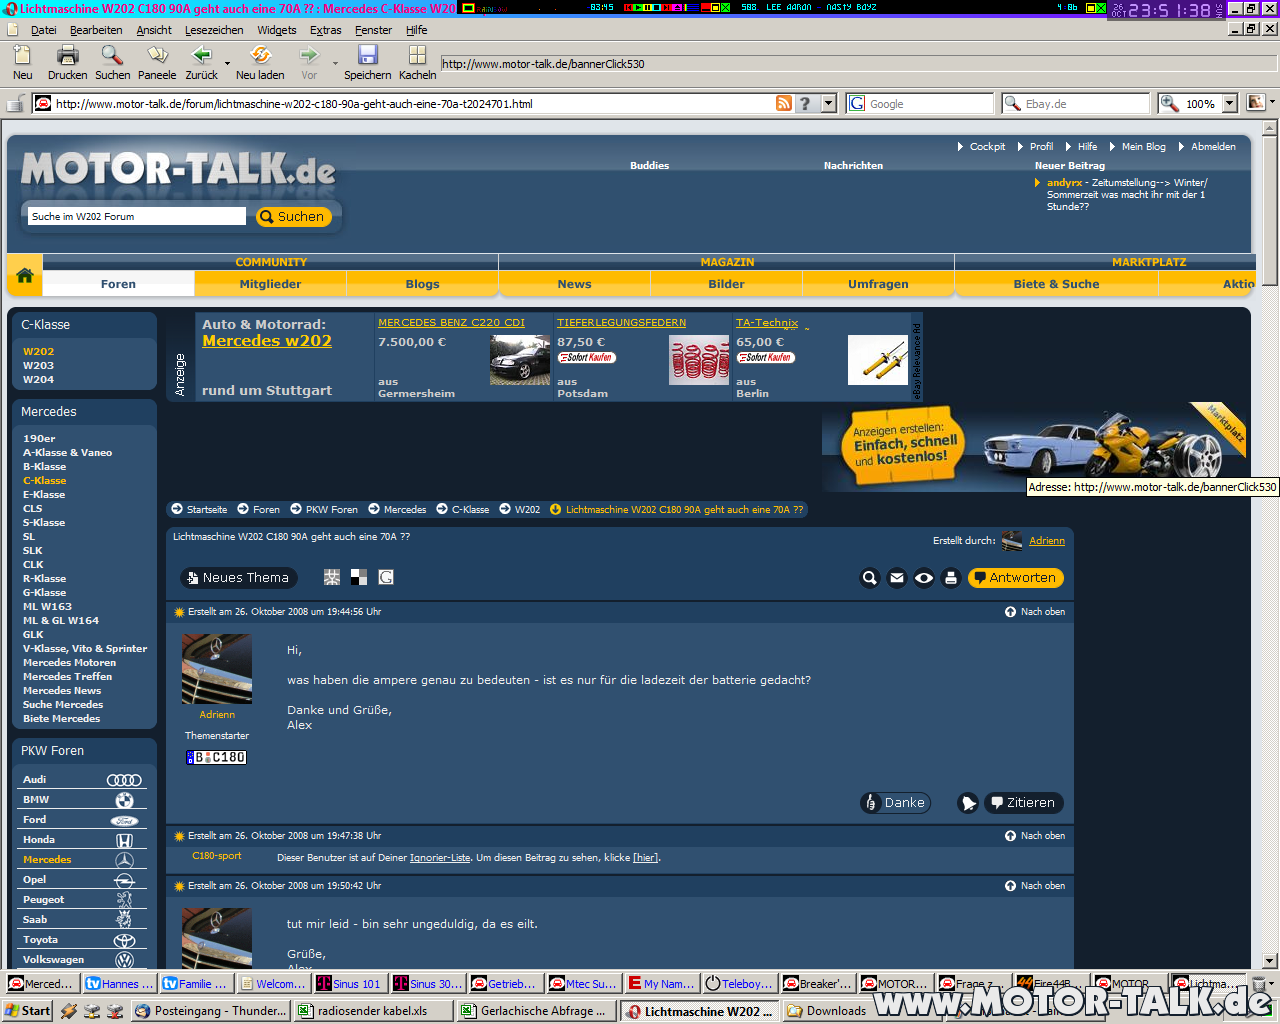Viewport: 1280px width, 1024px height.
Task: Open the Zurück history dropdown arrow
Action: pos(227,63)
